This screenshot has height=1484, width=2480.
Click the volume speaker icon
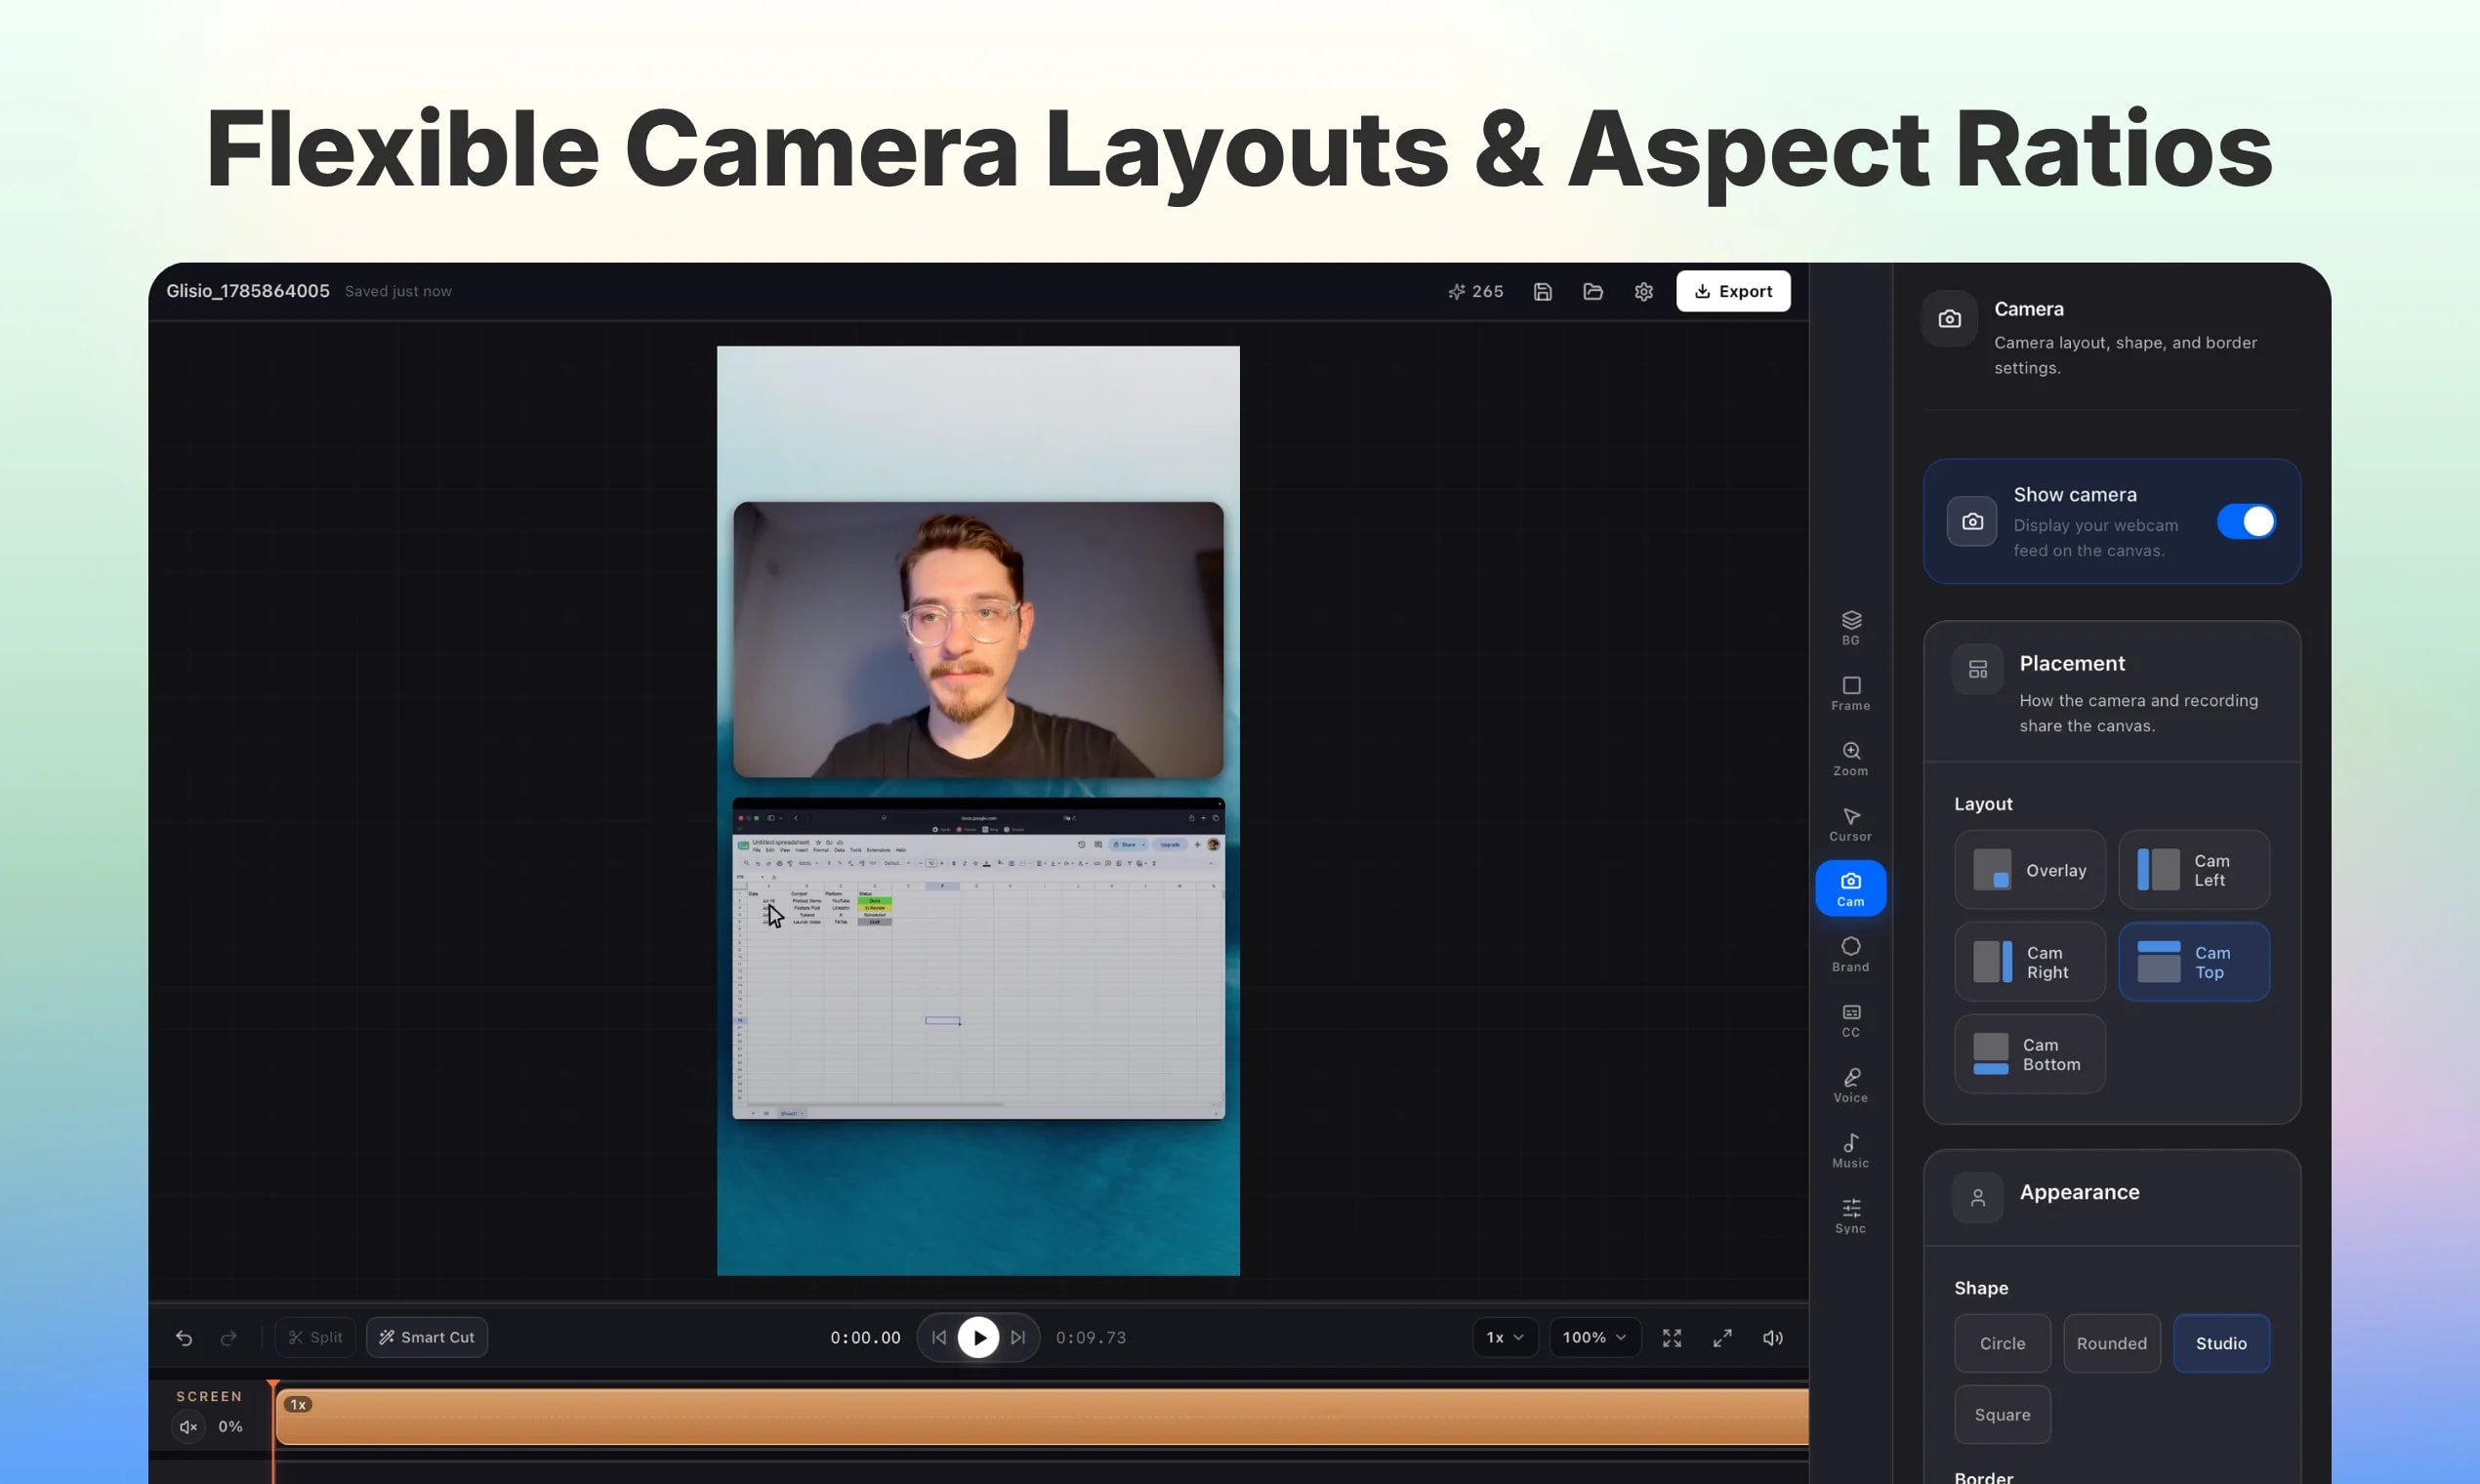point(1772,1337)
